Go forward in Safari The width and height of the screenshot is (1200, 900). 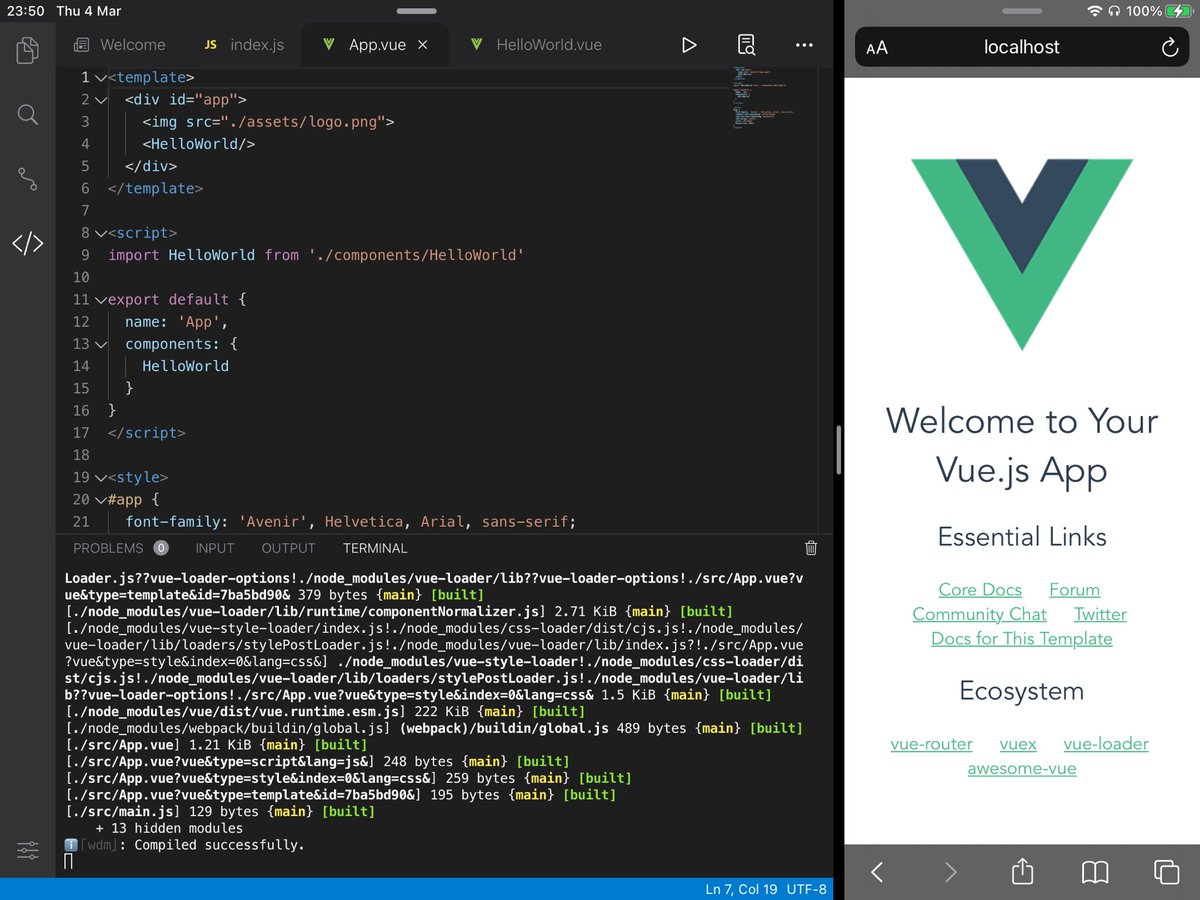click(x=950, y=872)
